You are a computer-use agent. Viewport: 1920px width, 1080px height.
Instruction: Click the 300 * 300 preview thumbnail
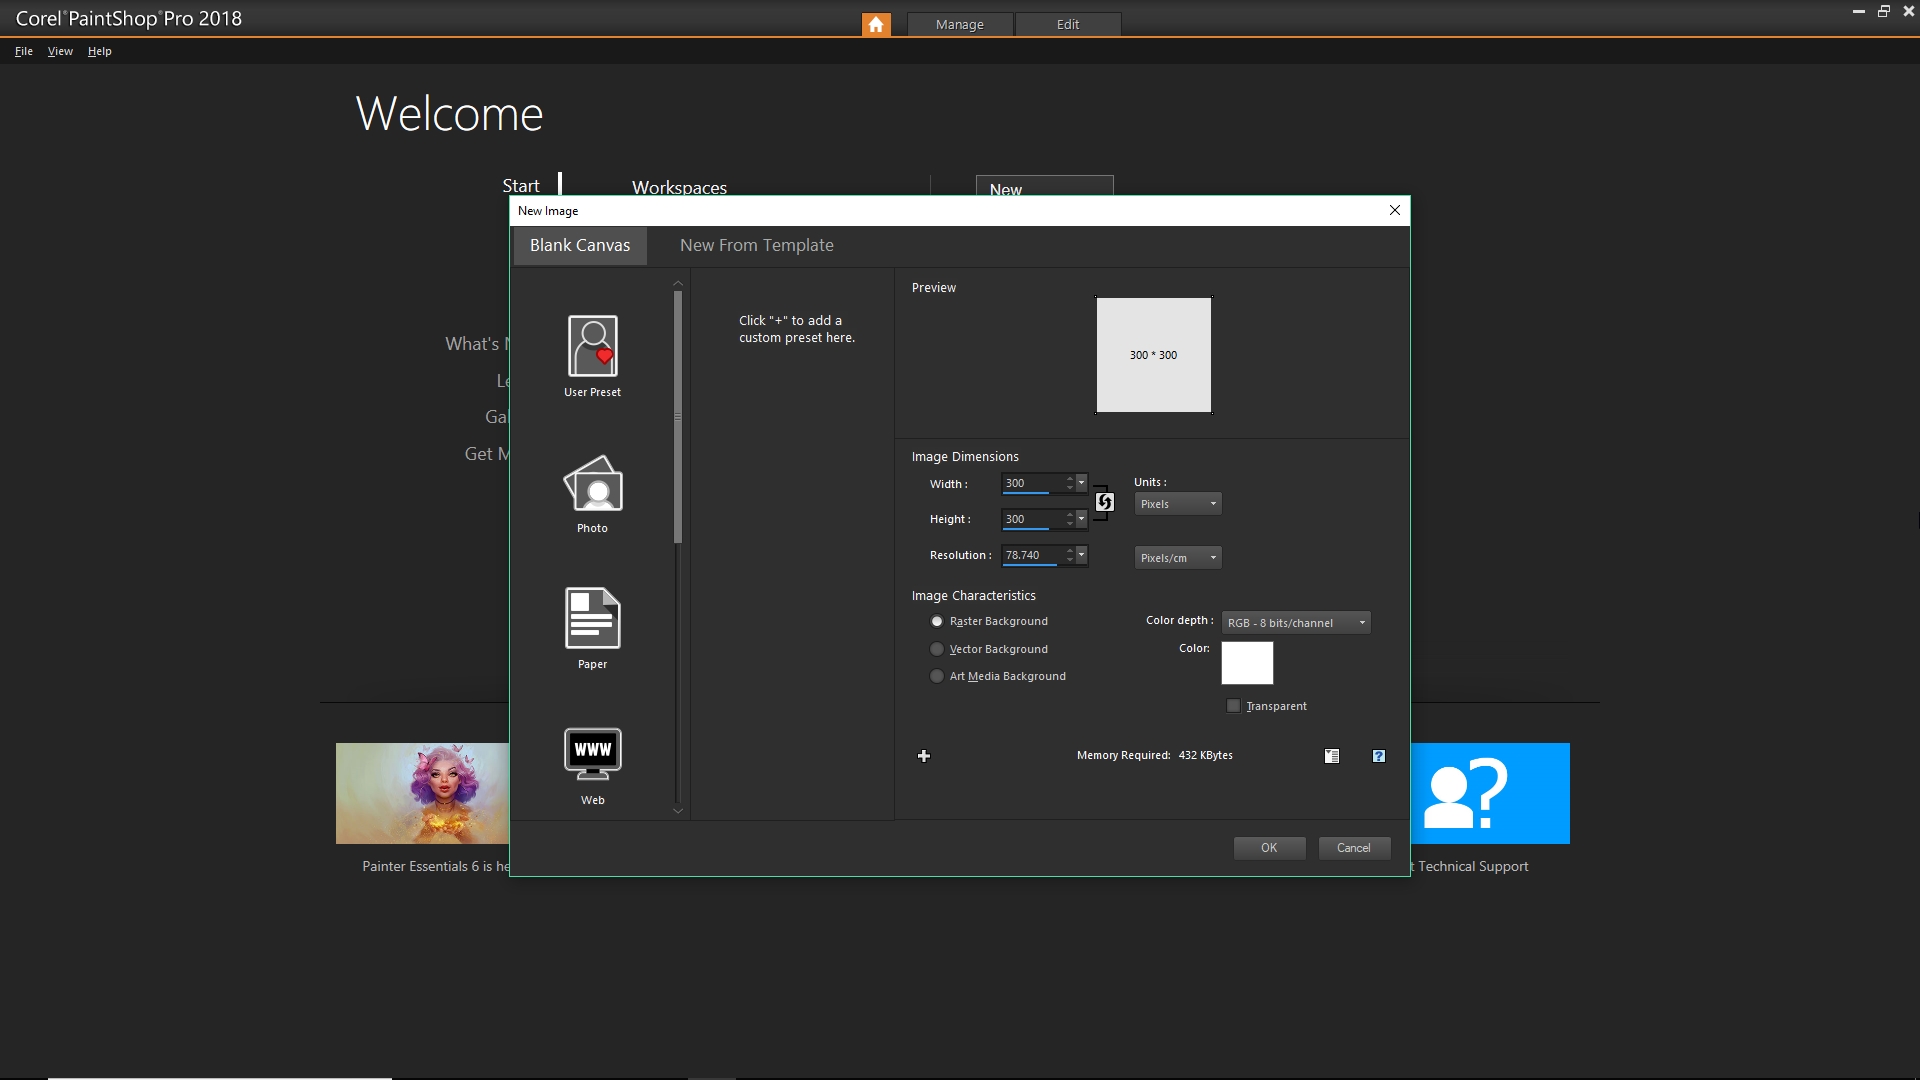(1154, 355)
